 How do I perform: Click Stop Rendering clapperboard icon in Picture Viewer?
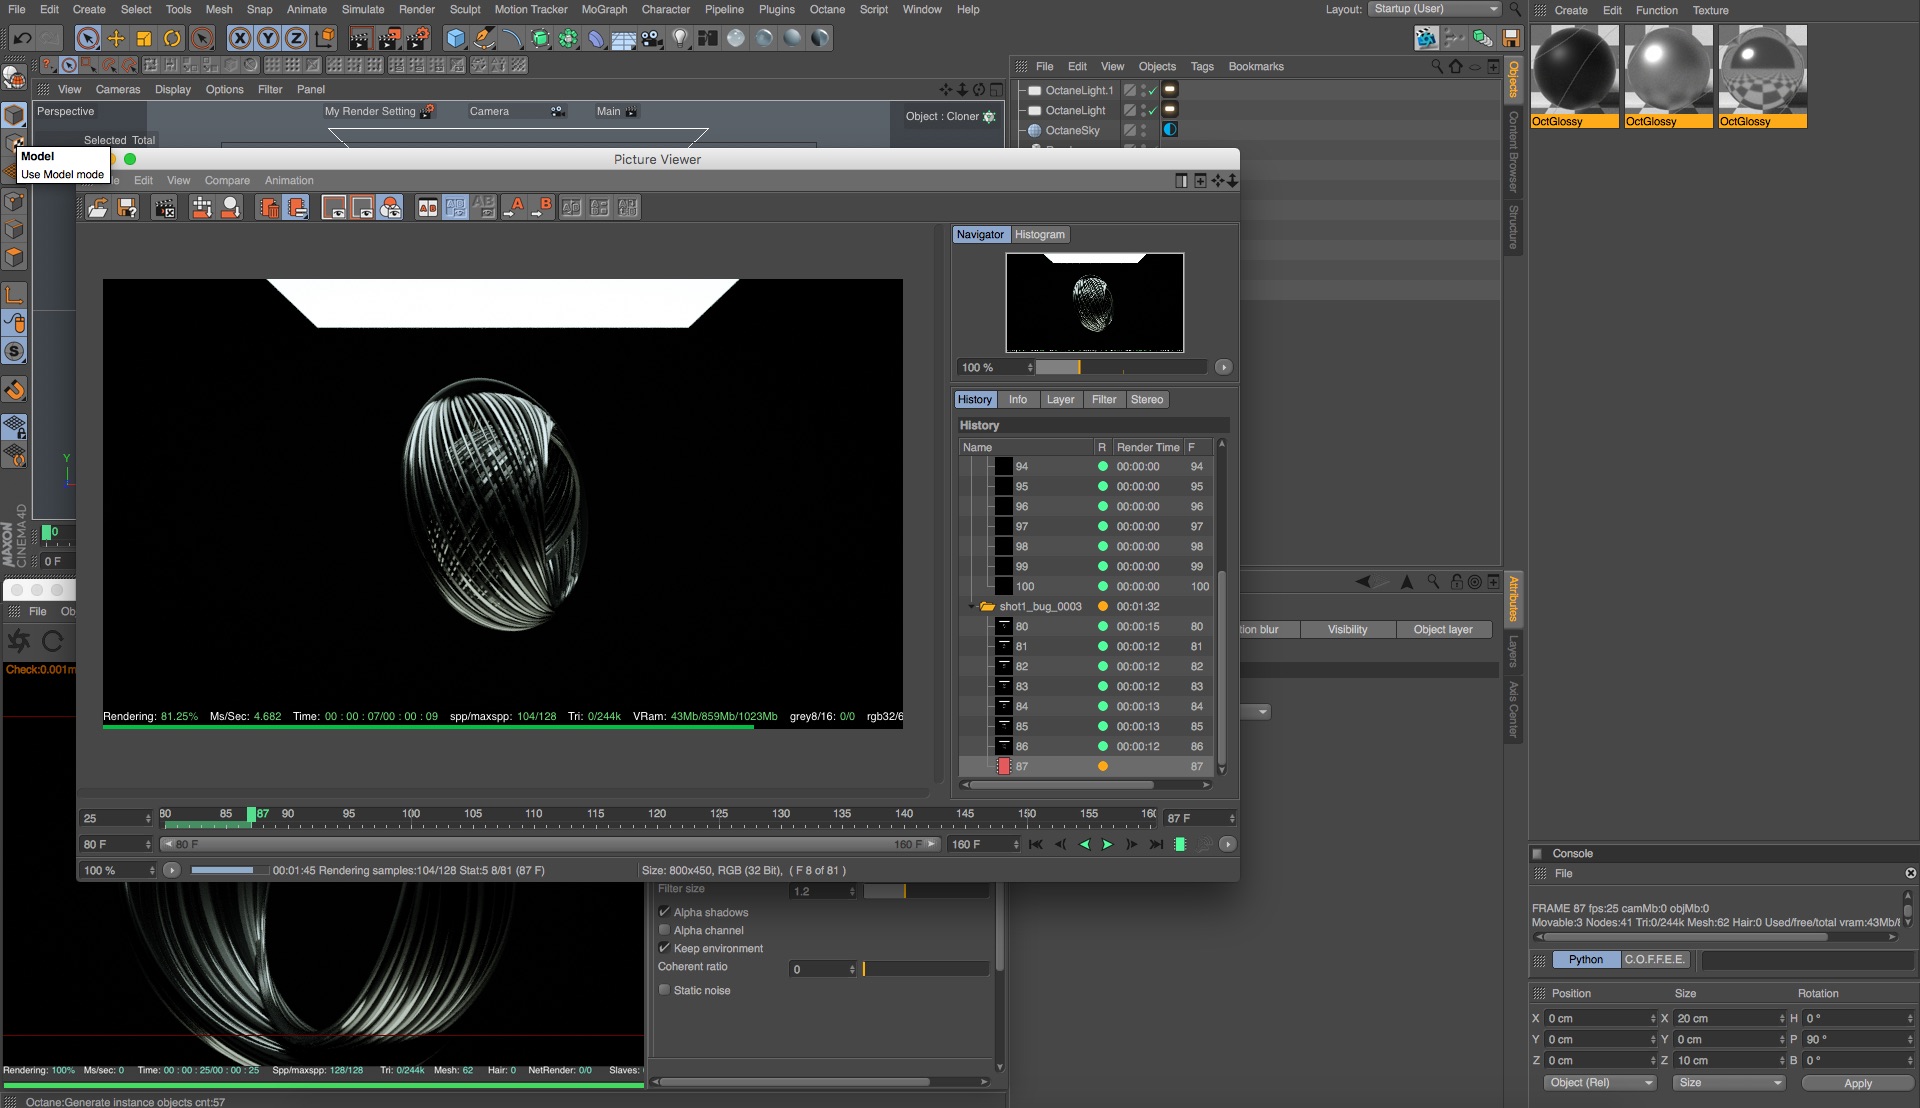click(164, 207)
